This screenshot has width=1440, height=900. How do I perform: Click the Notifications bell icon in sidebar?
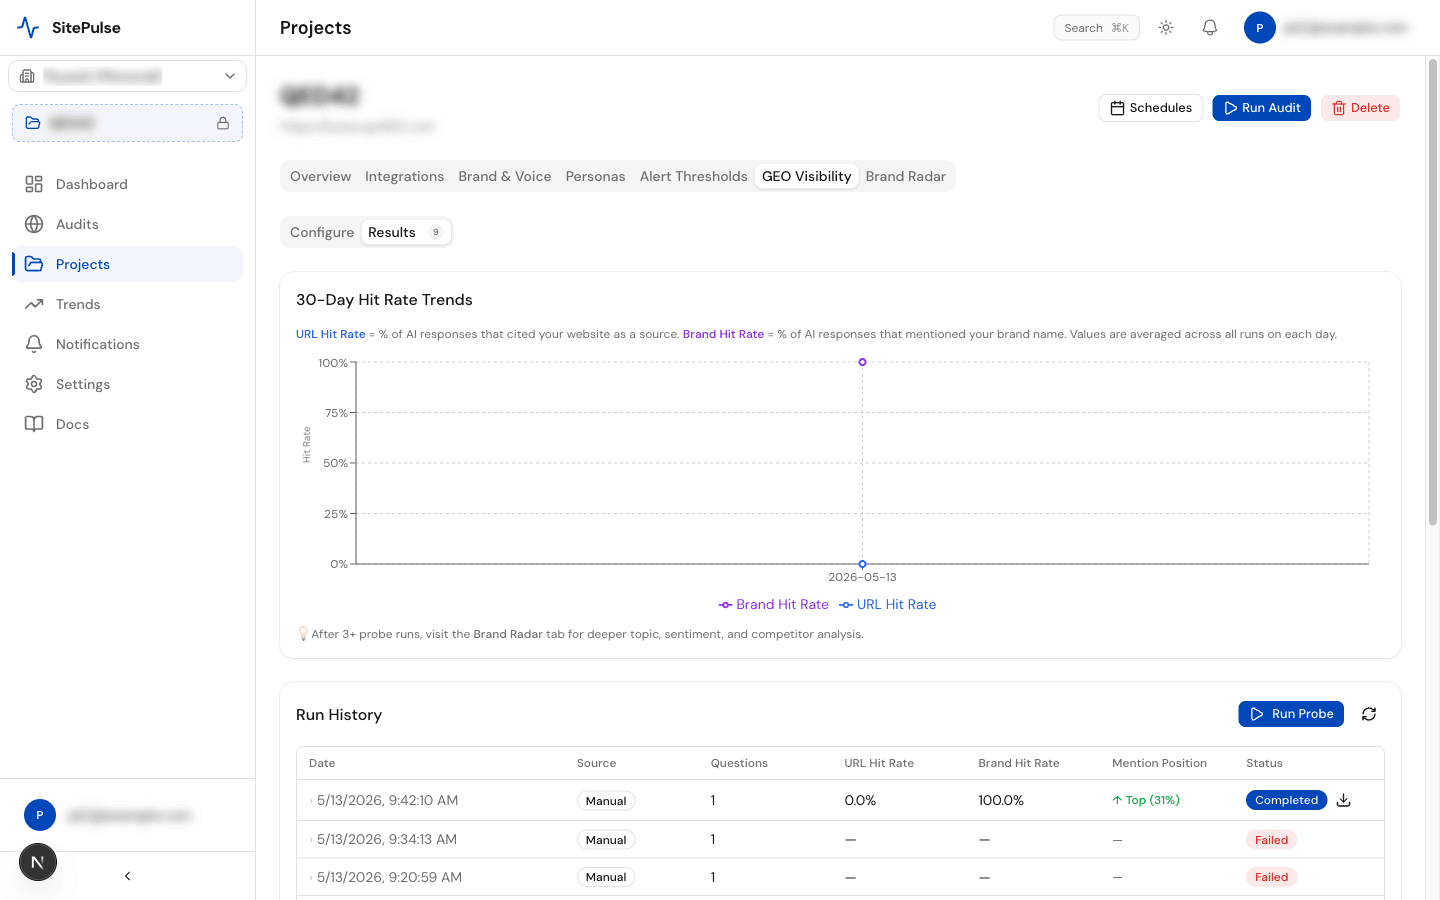(x=34, y=344)
